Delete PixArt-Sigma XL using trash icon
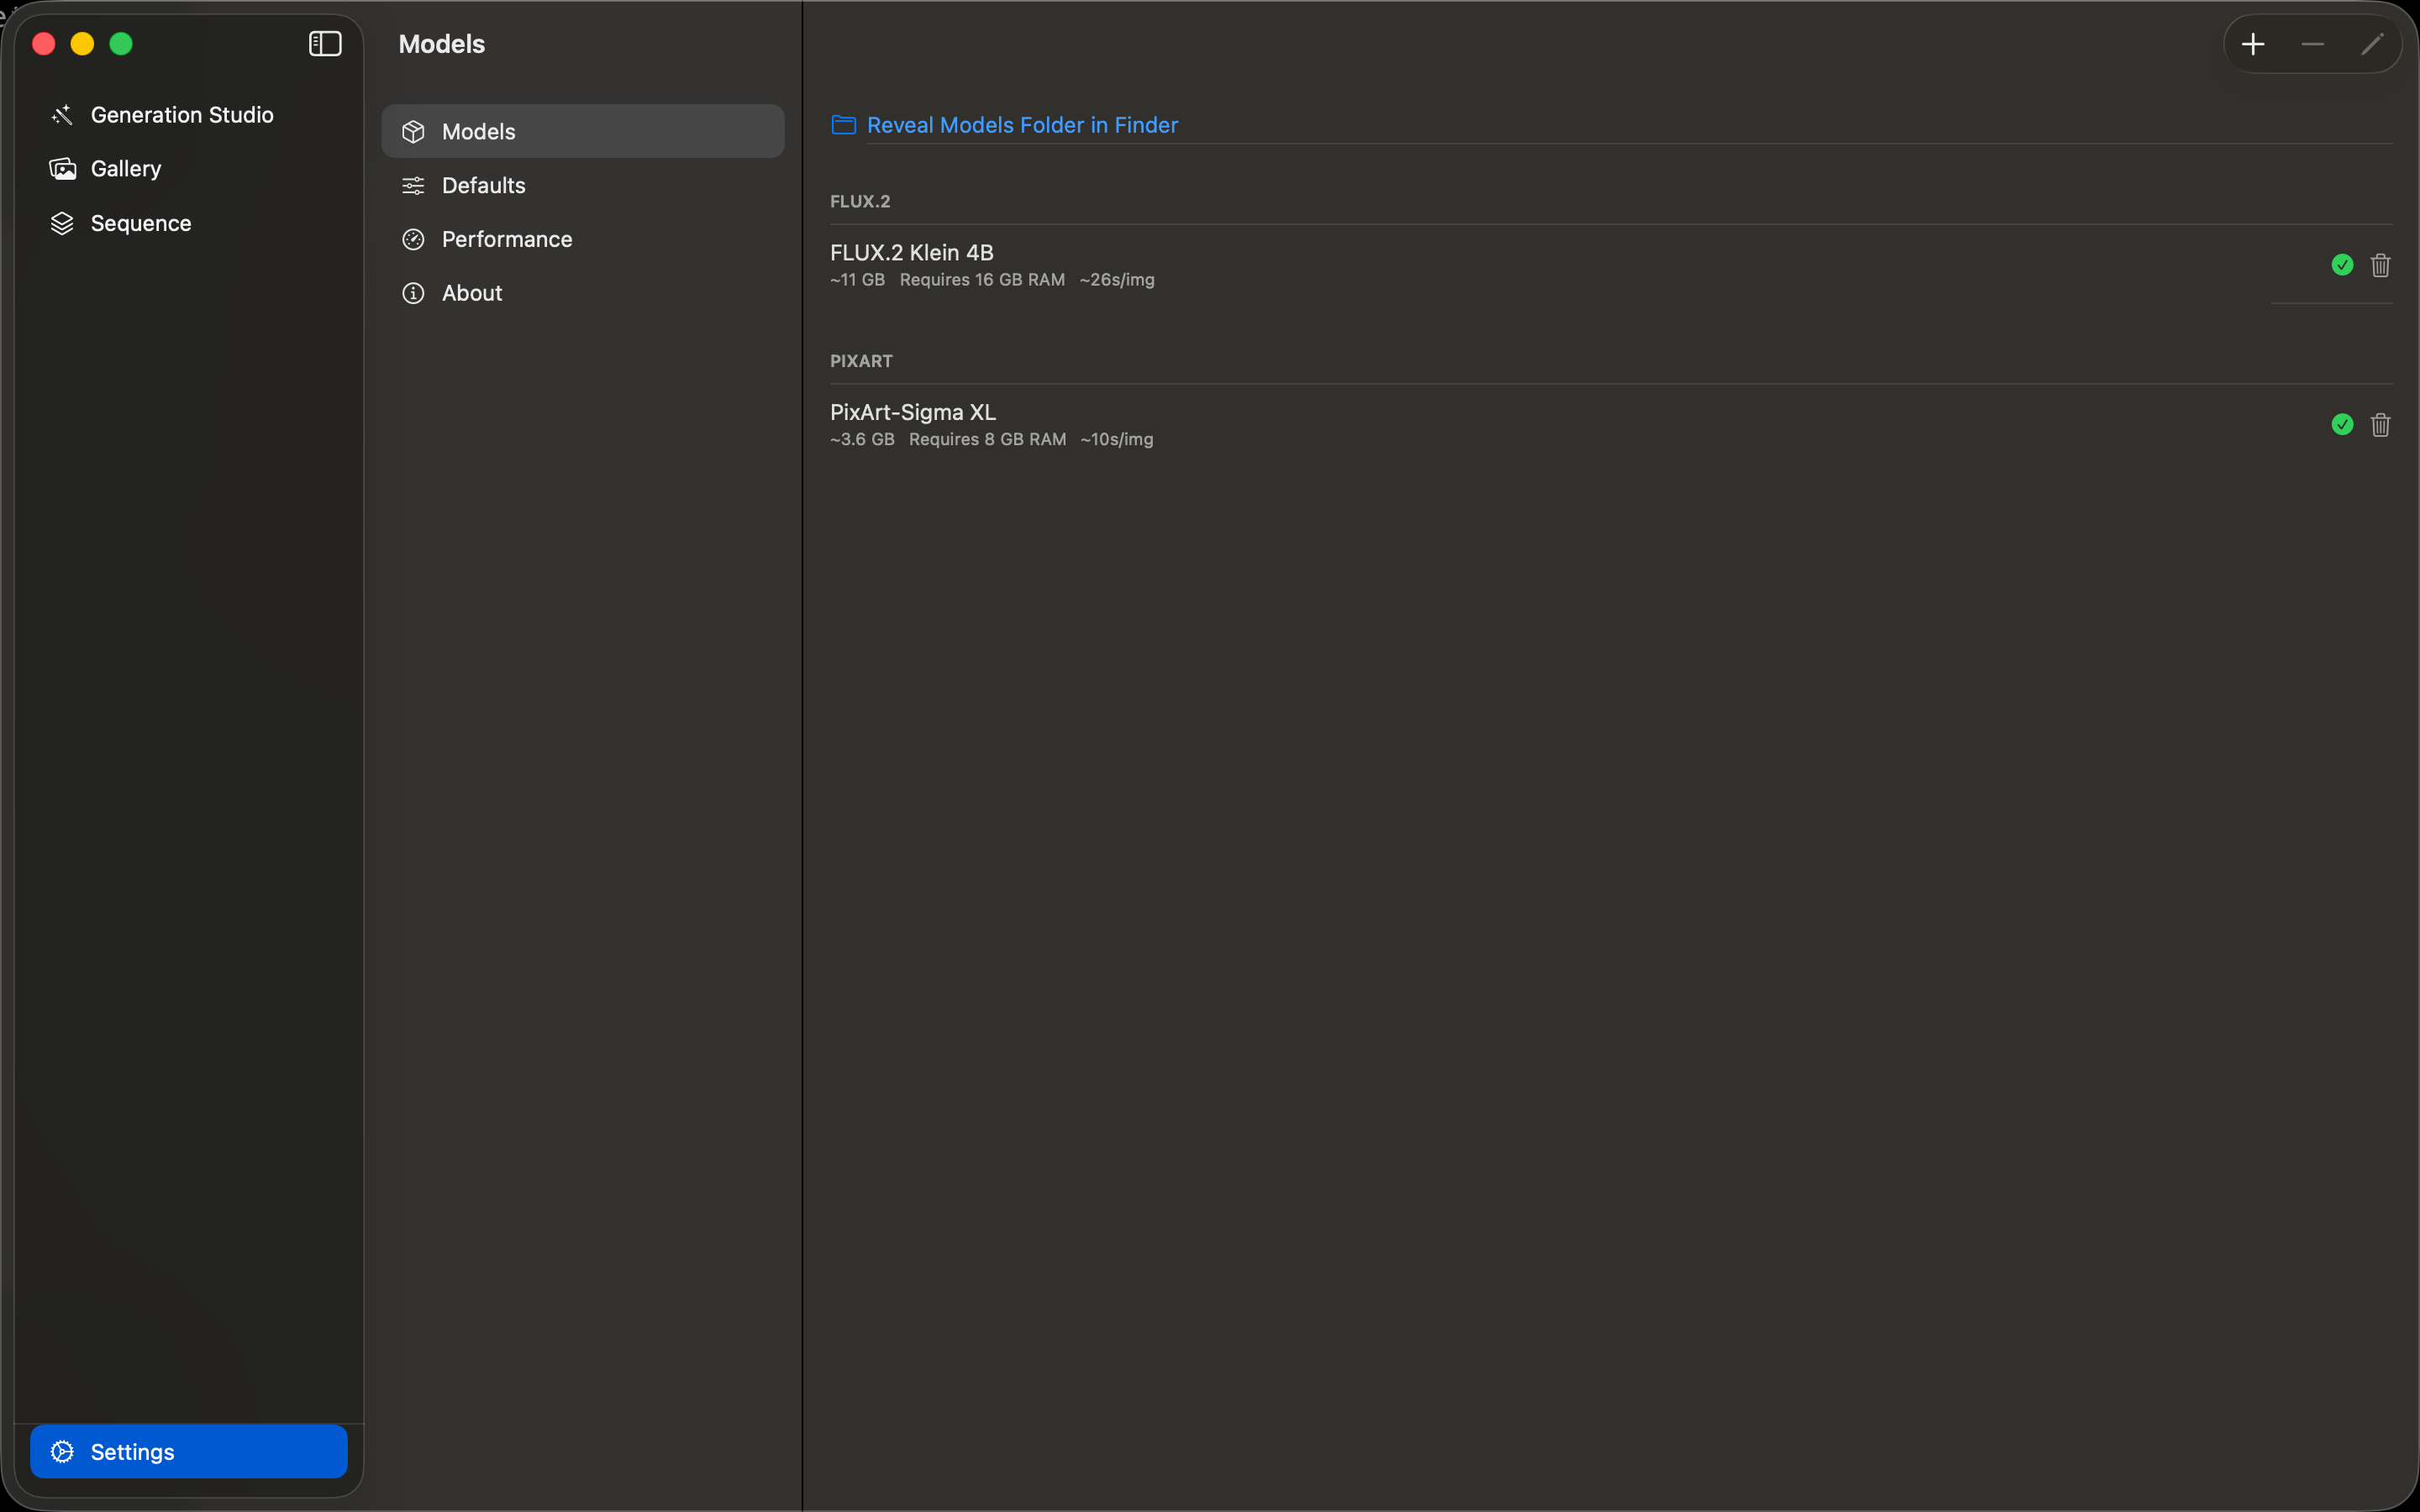The height and width of the screenshot is (1512, 2420). pos(2380,425)
